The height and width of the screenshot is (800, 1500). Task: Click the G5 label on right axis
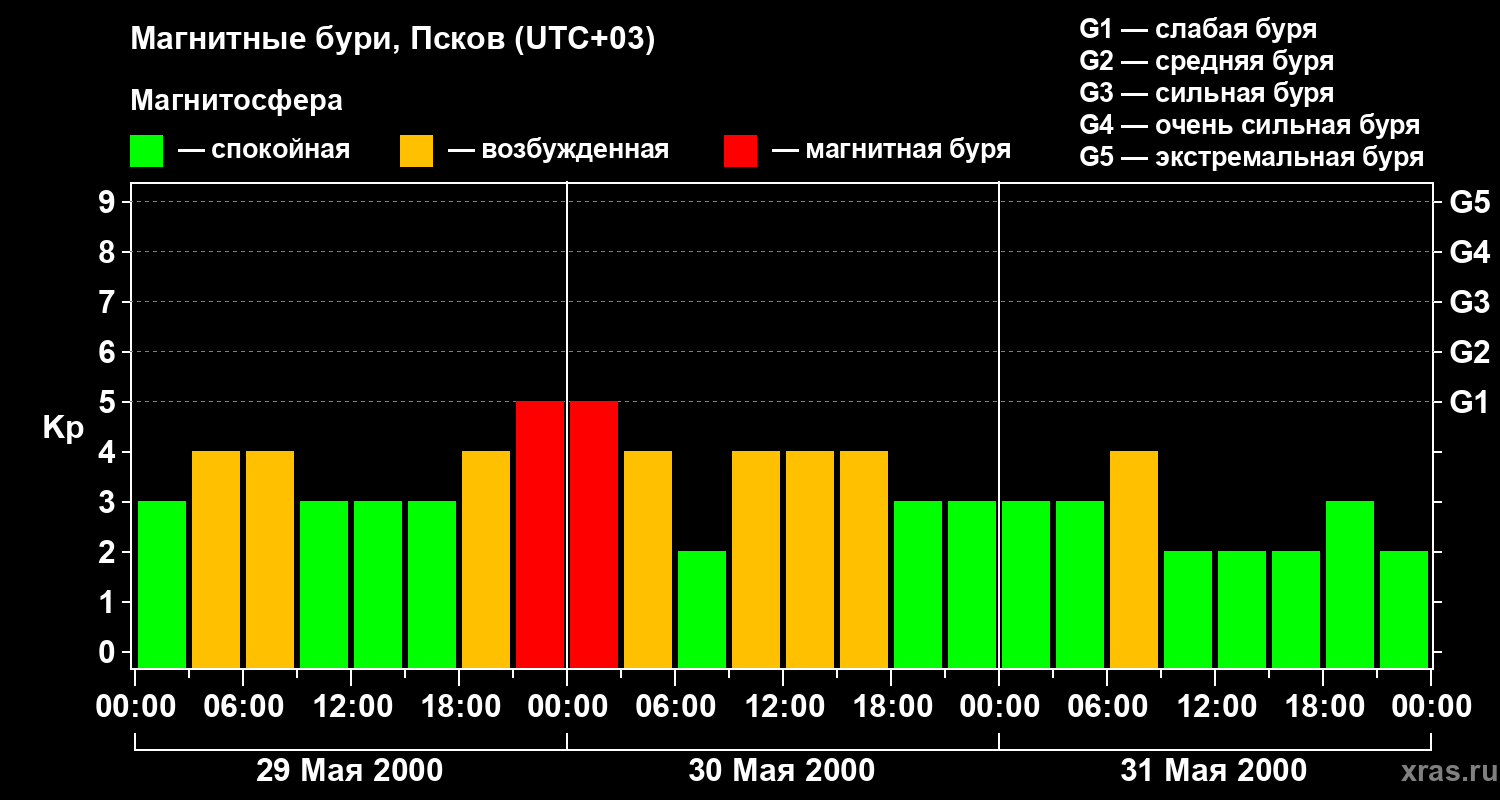[x=1468, y=203]
